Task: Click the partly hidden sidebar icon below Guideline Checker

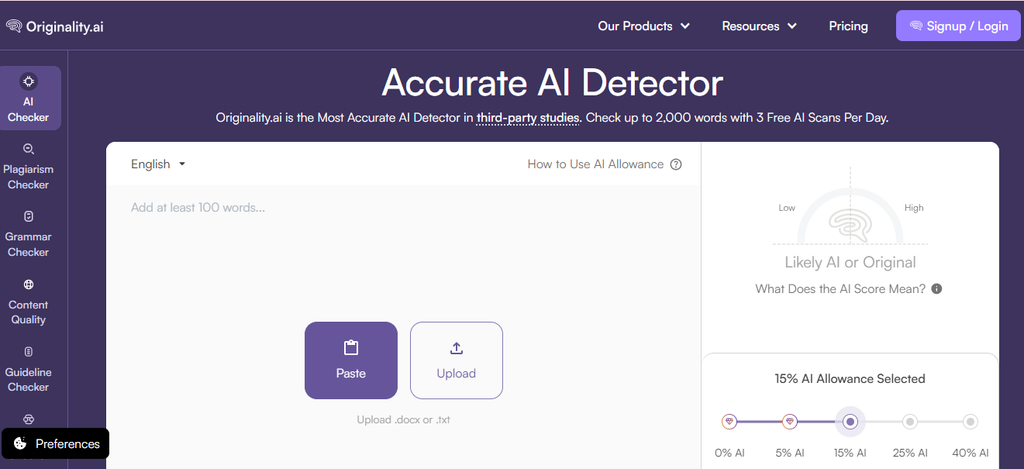Action: point(28,419)
